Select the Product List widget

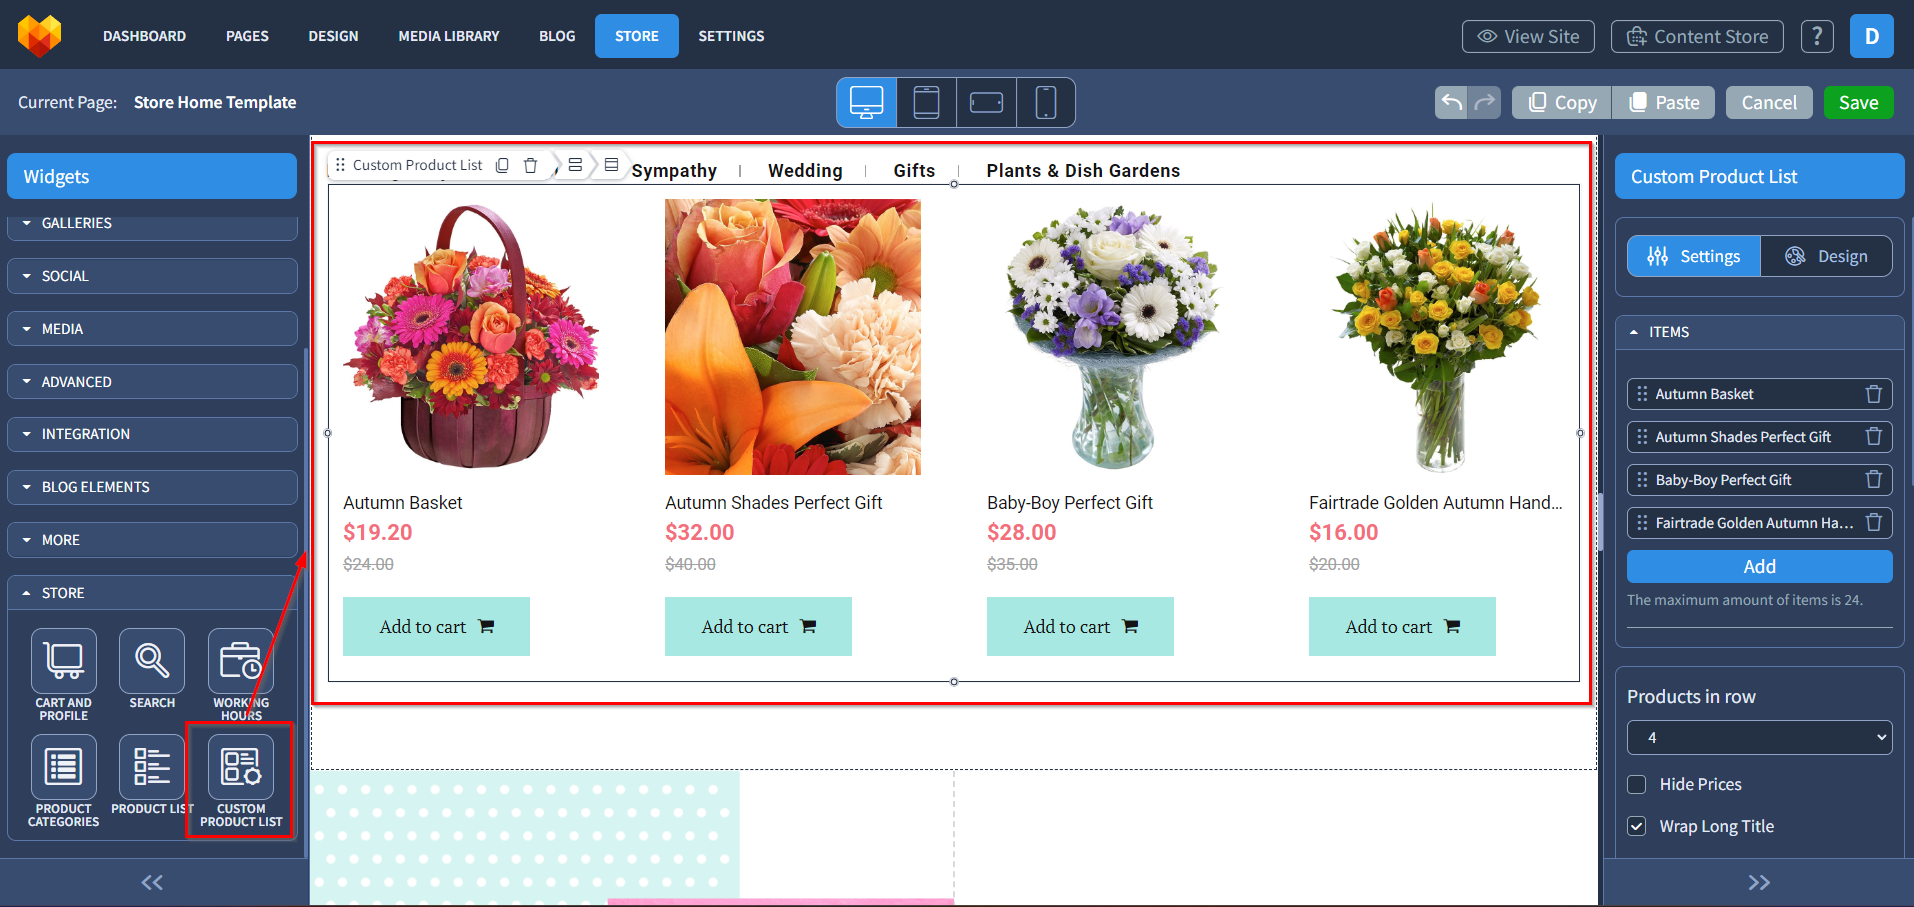point(152,775)
